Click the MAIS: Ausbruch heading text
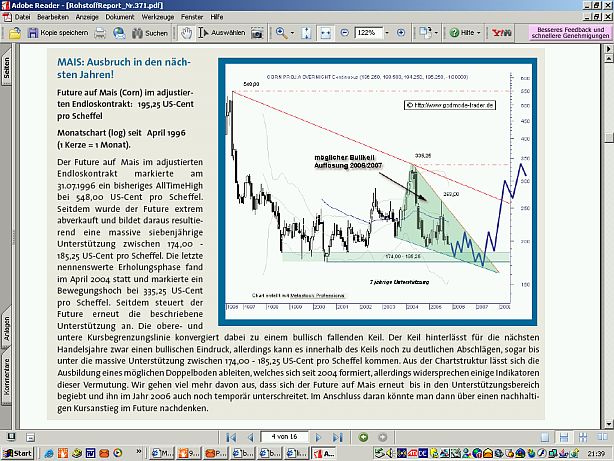This screenshot has height=461, width=614. click(124, 68)
